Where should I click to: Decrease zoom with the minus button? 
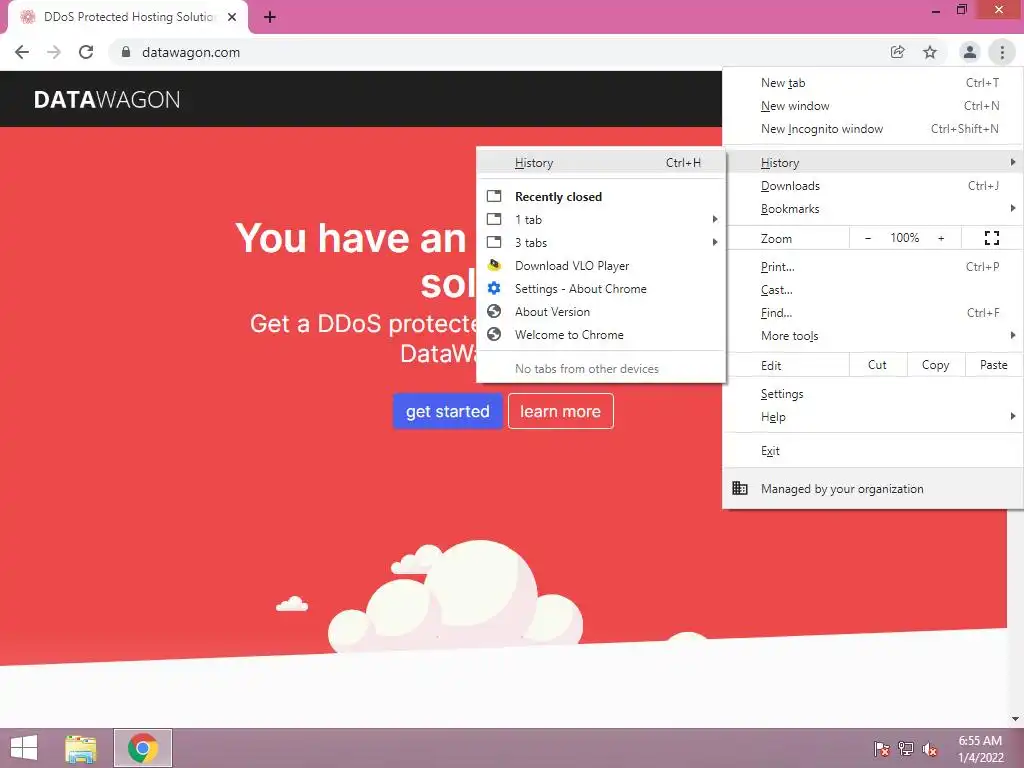868,238
